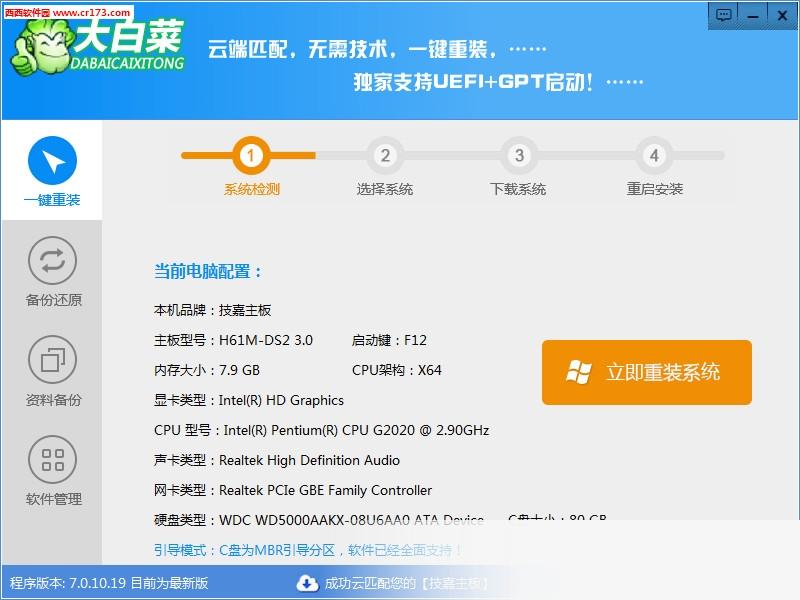Screen dimensions: 800x600
Task: Open the 资料备份 data backup icon
Action: pos(52,360)
